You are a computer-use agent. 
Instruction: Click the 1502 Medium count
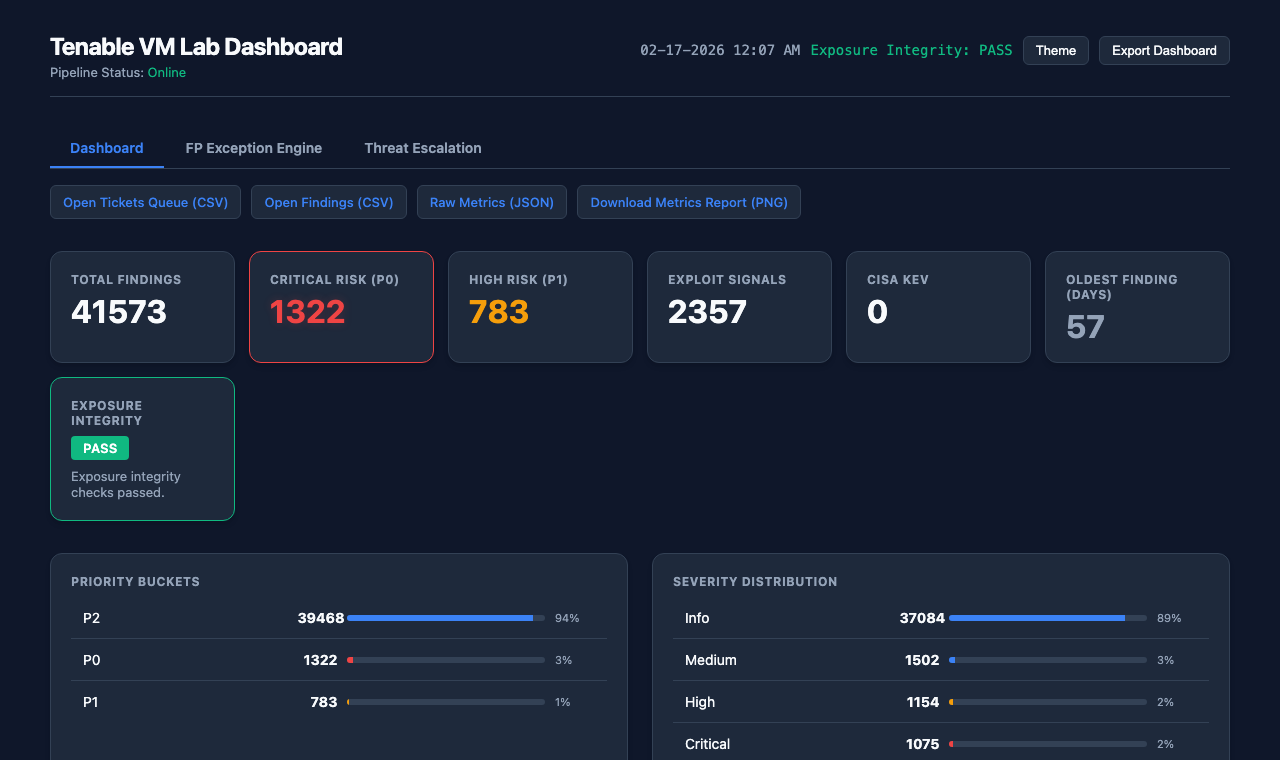[922, 660]
